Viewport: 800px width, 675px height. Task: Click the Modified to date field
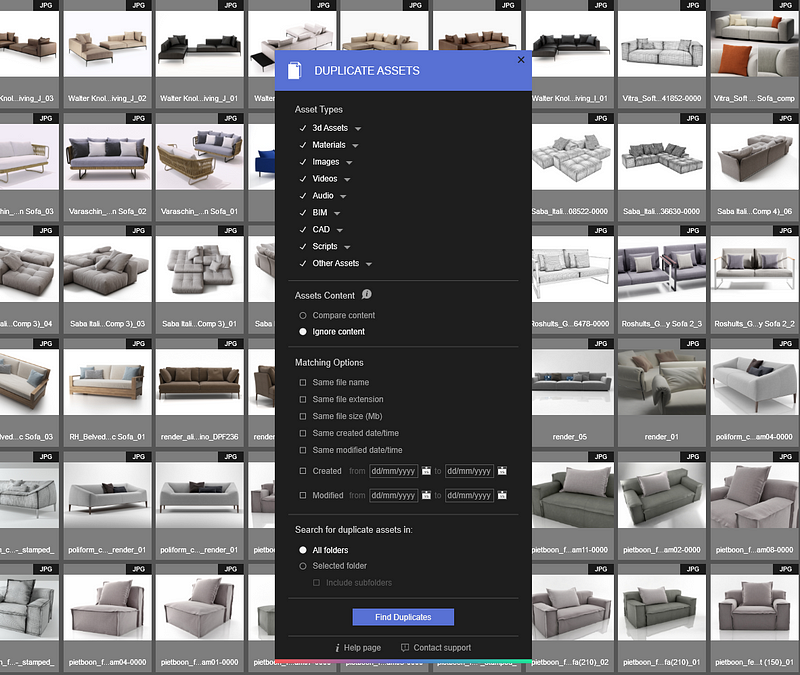click(469, 495)
